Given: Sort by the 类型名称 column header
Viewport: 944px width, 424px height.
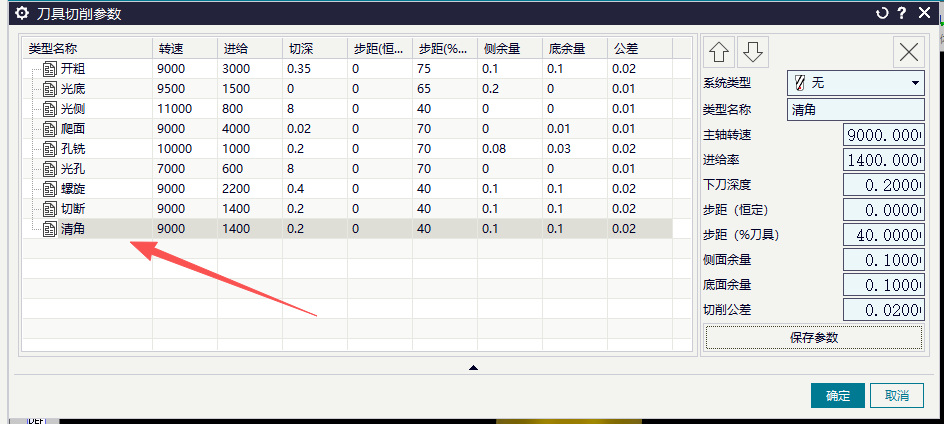Looking at the screenshot, I should 87,48.
